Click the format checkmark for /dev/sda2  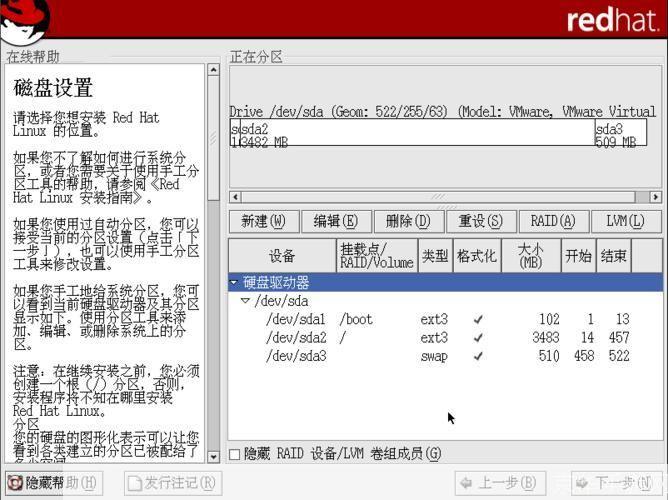[478, 338]
